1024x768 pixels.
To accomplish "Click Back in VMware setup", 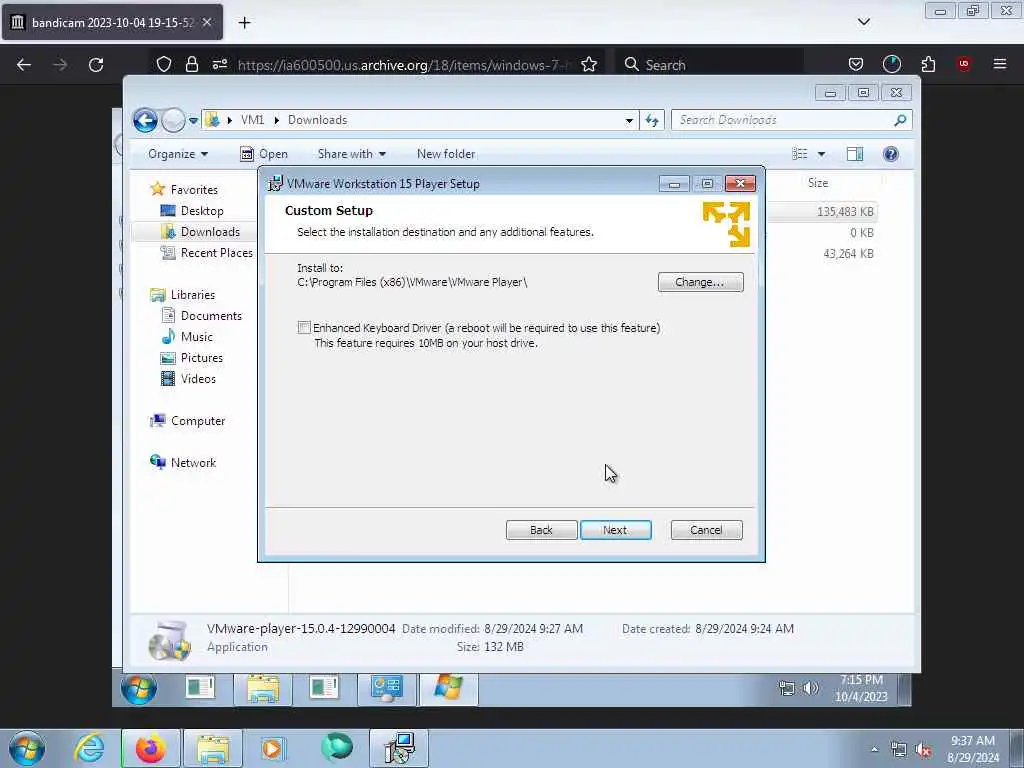I will [541, 530].
